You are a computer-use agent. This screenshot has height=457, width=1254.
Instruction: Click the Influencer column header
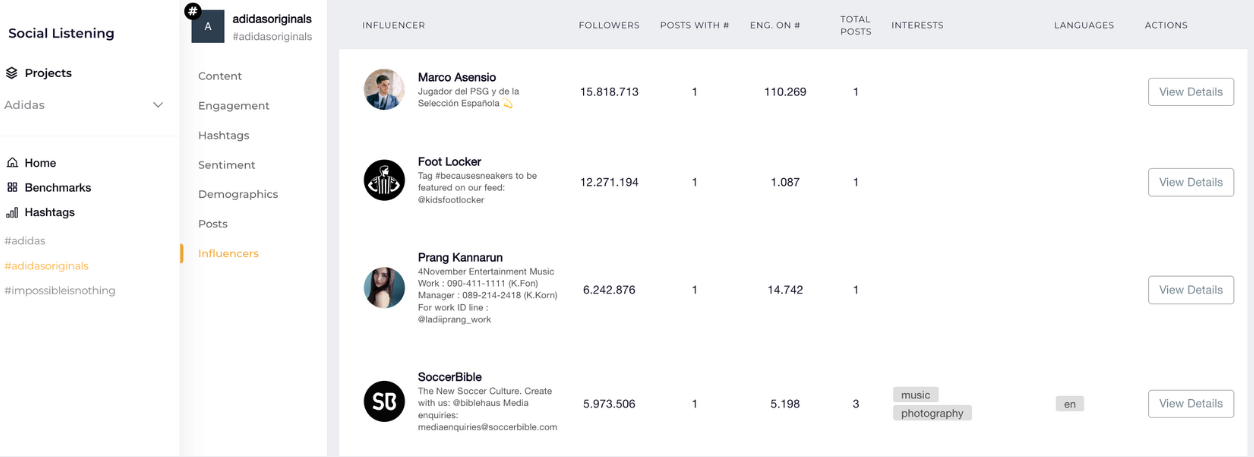[x=393, y=25]
